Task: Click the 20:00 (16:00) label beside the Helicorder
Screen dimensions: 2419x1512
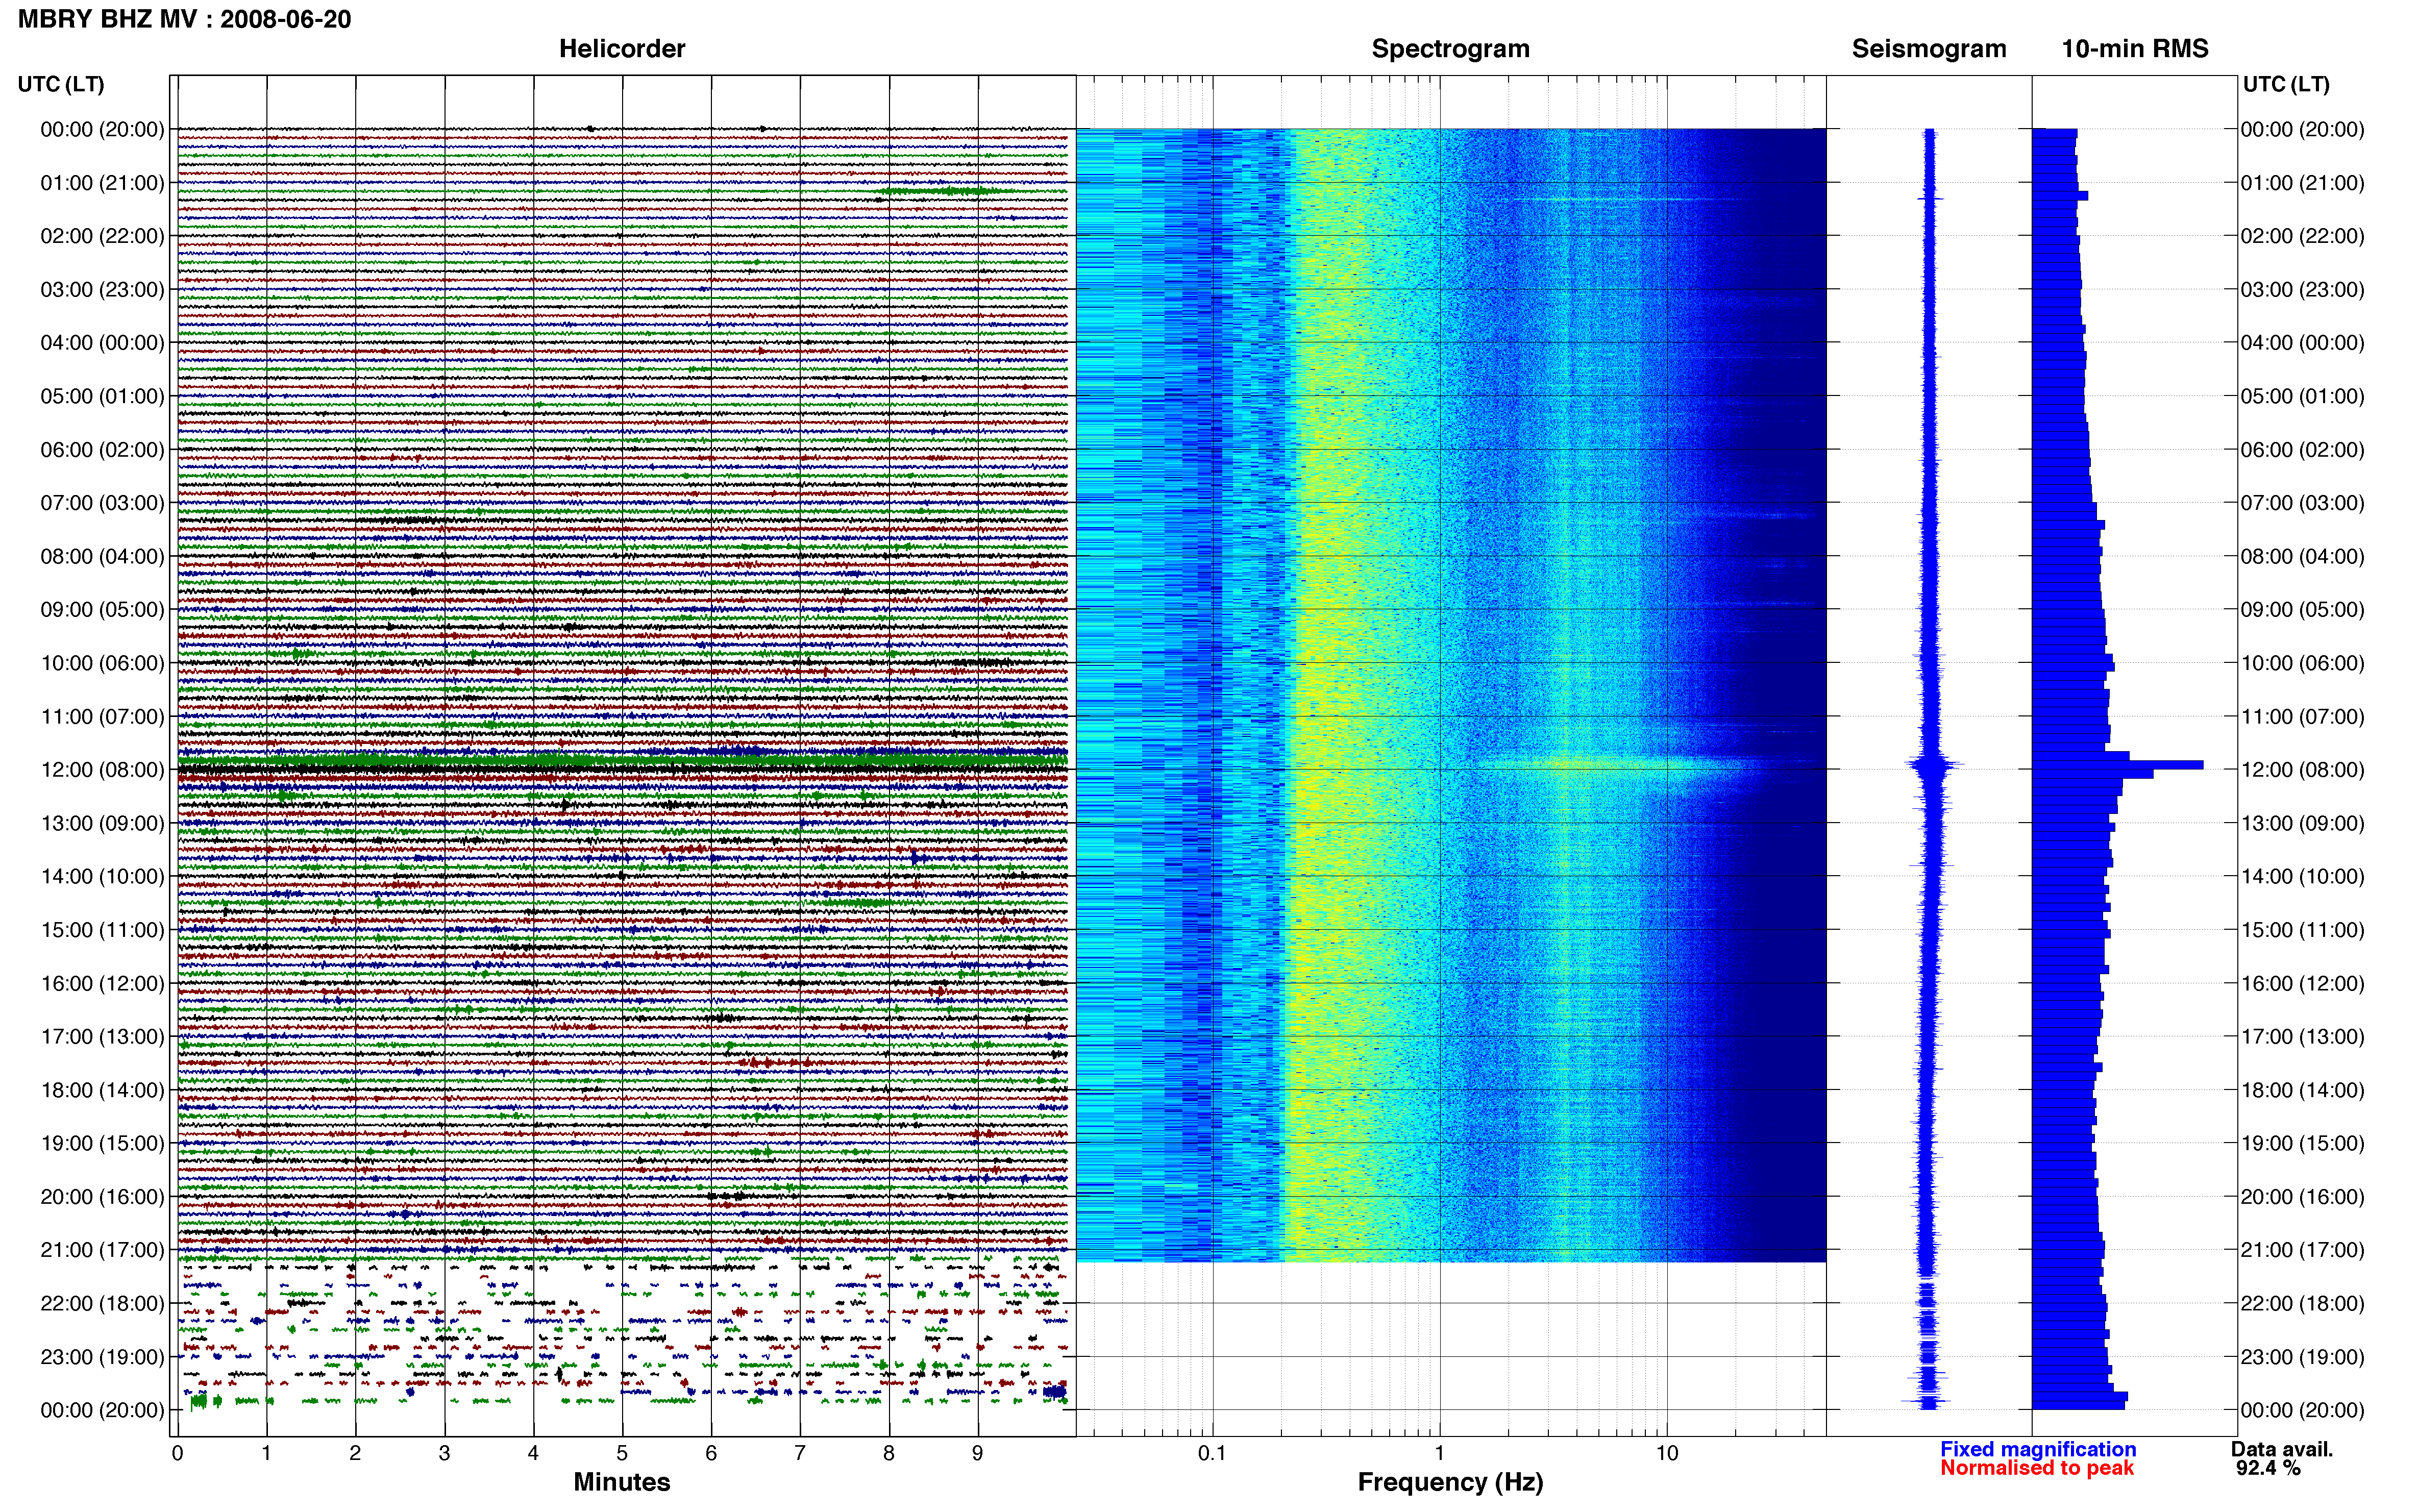Action: [102, 1197]
